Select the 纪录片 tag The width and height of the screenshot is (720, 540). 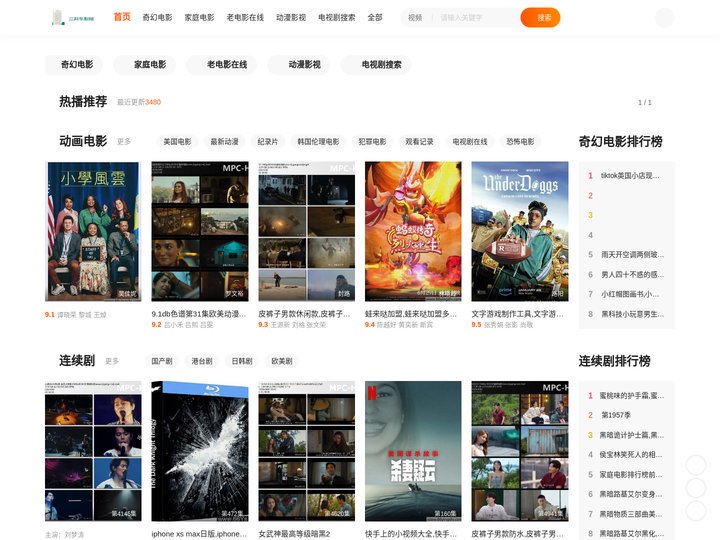pos(268,141)
